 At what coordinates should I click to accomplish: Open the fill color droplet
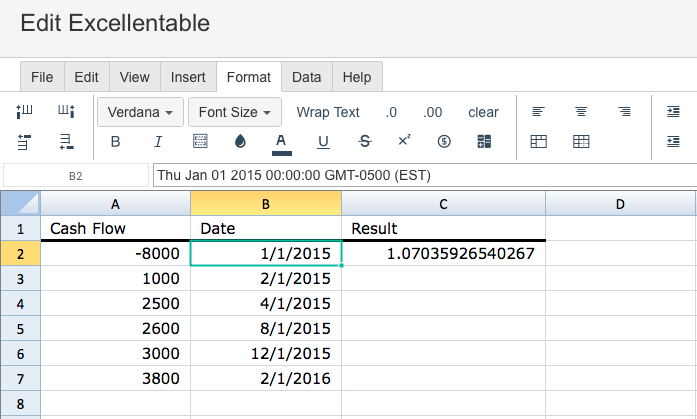239,142
